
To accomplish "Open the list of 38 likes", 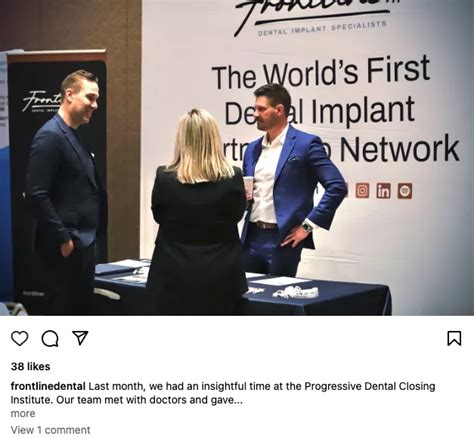I will pyautogui.click(x=30, y=366).
